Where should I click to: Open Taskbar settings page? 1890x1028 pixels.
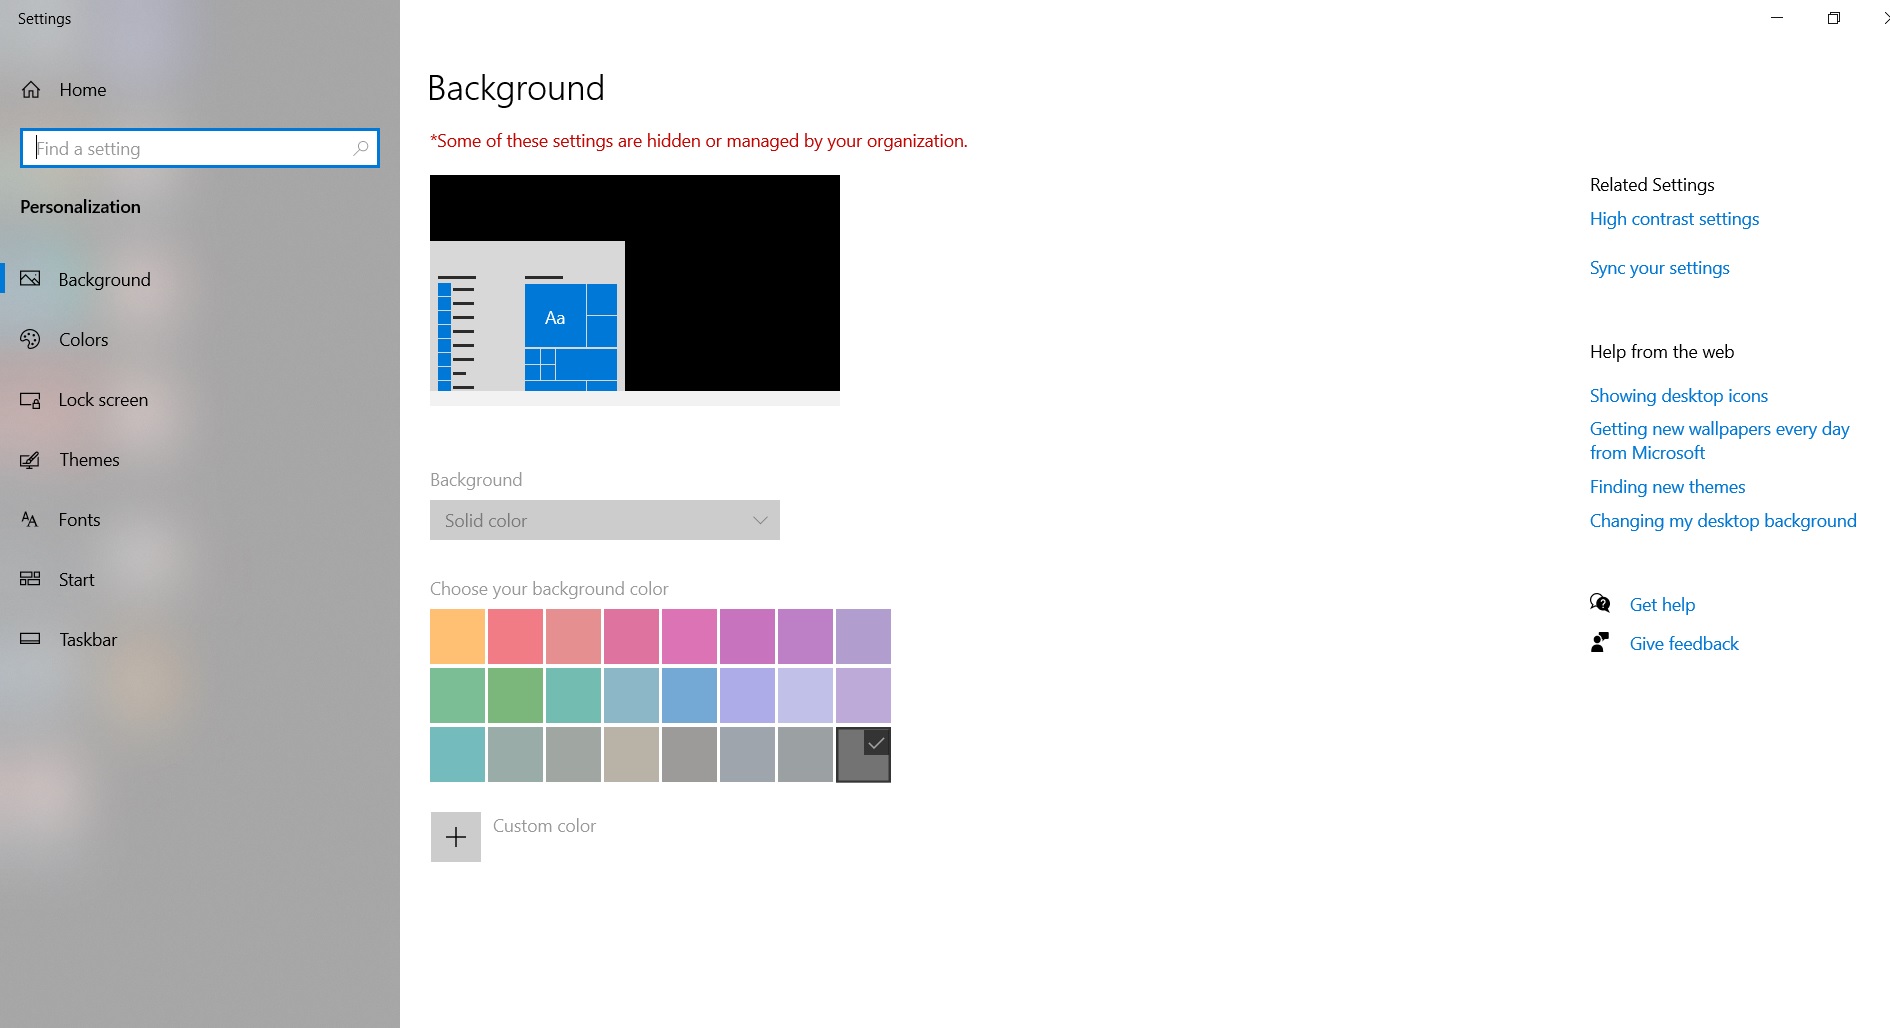200,640
